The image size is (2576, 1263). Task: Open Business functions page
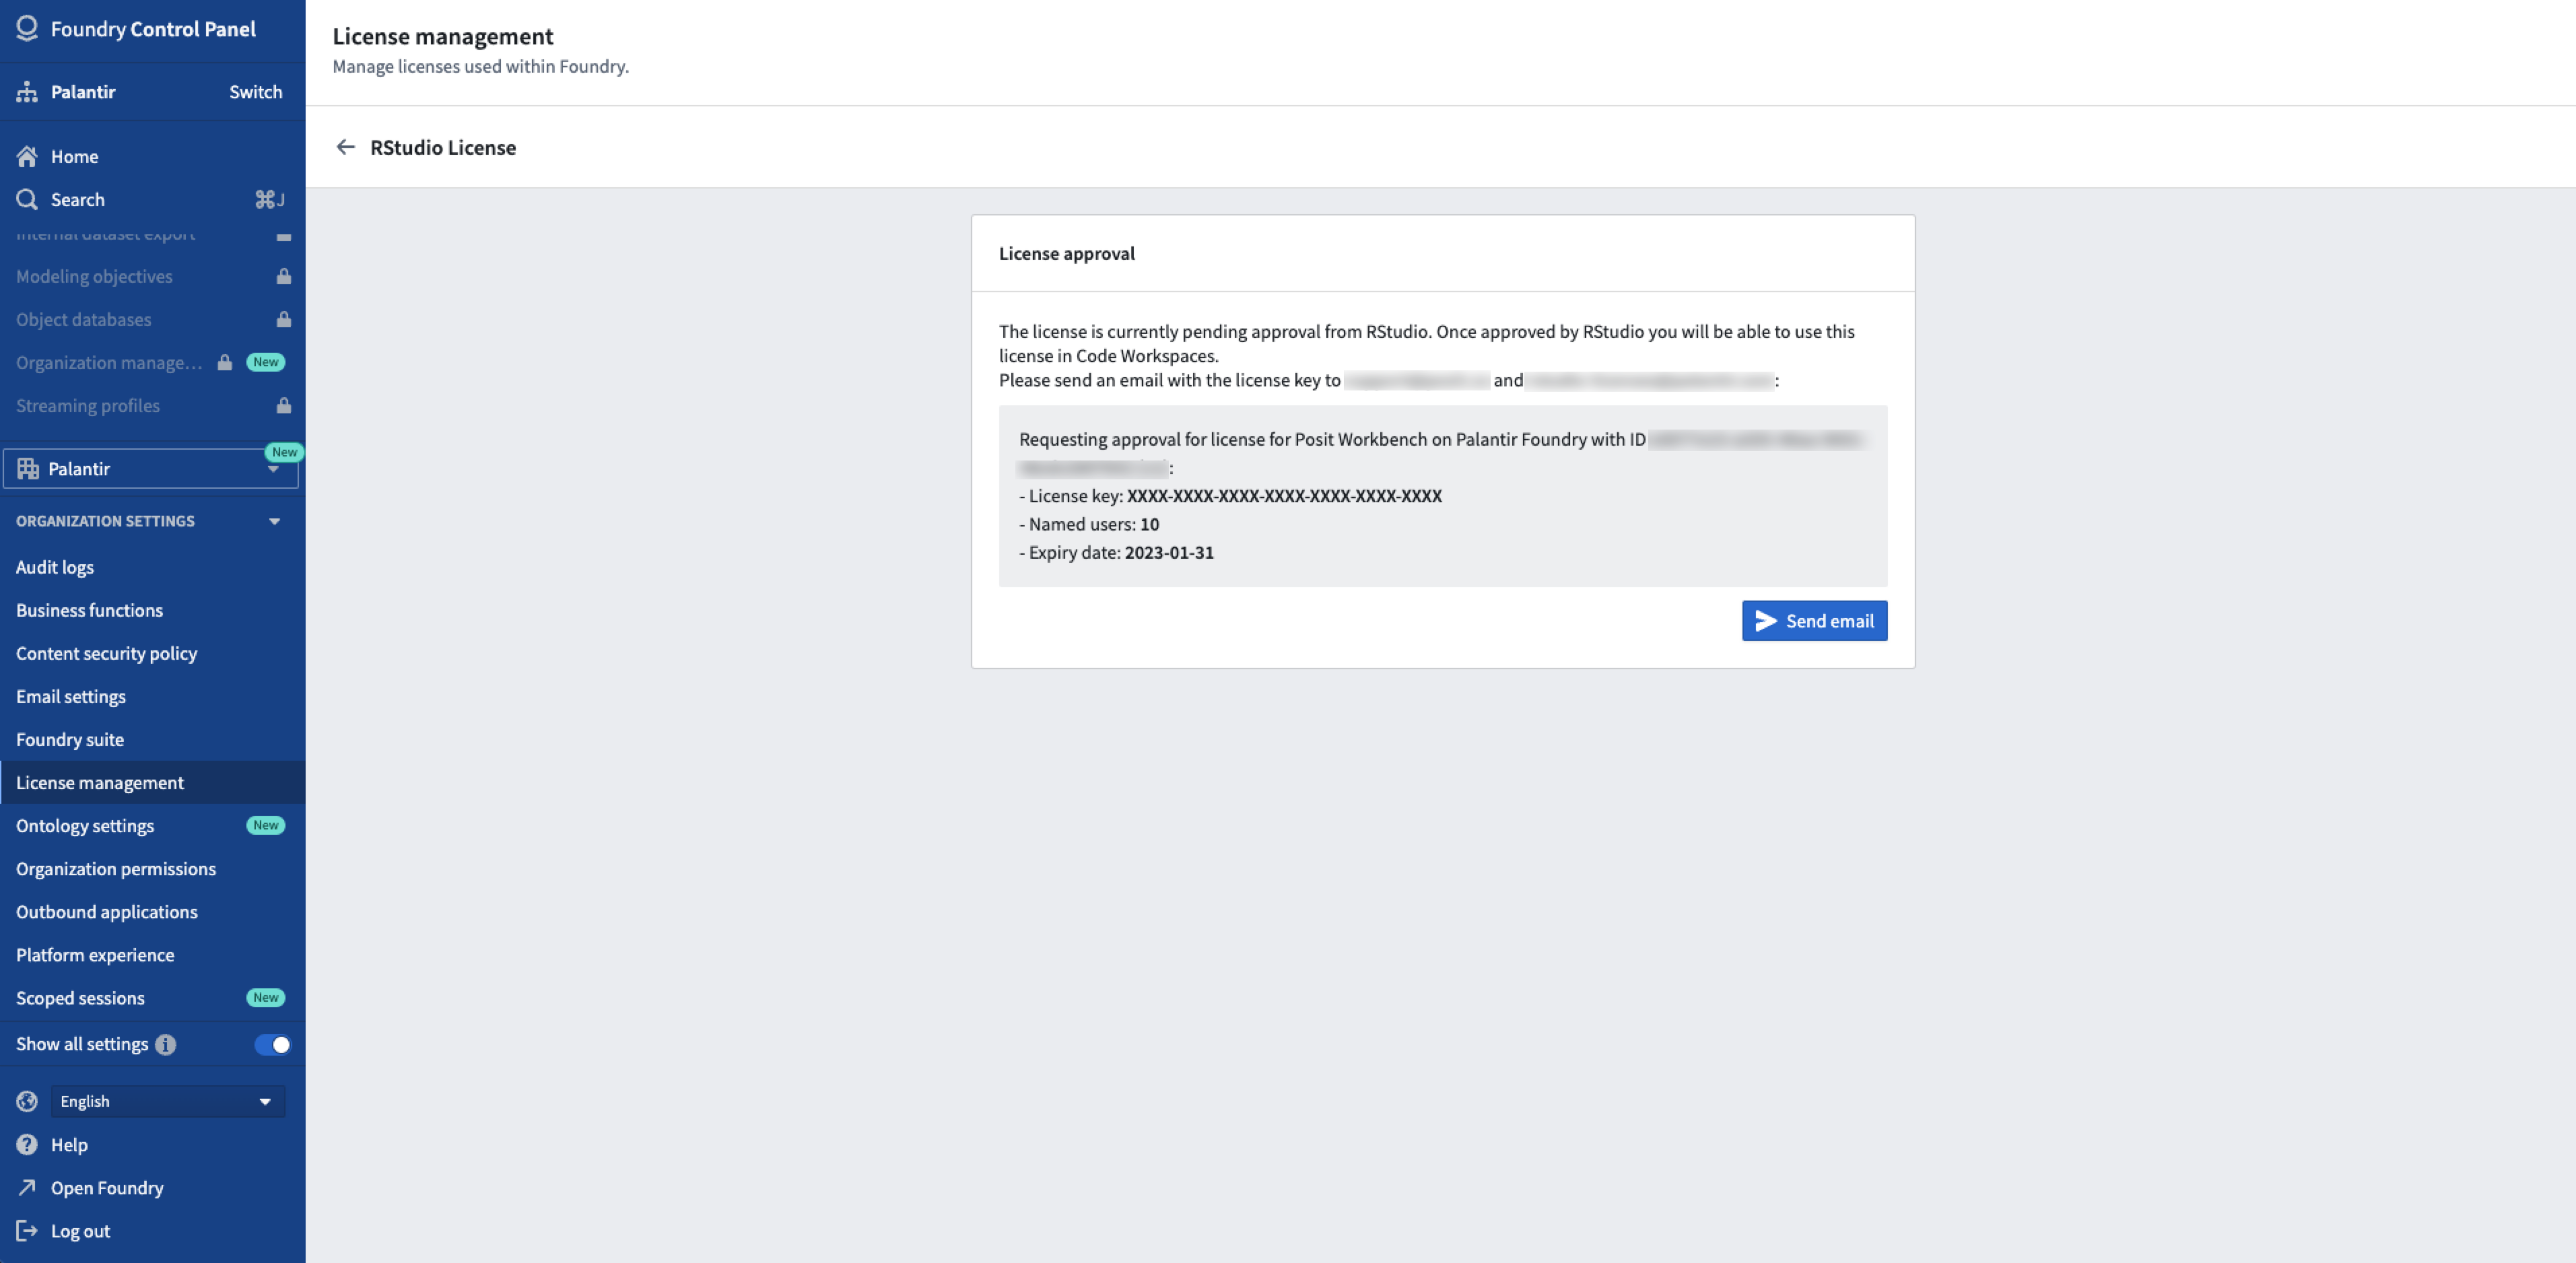click(x=152, y=610)
